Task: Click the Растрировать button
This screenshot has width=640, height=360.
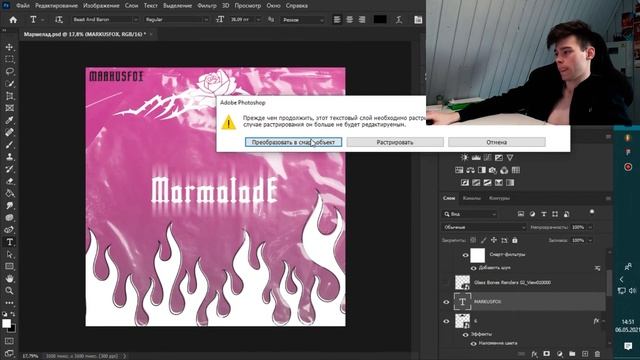Action: click(395, 142)
